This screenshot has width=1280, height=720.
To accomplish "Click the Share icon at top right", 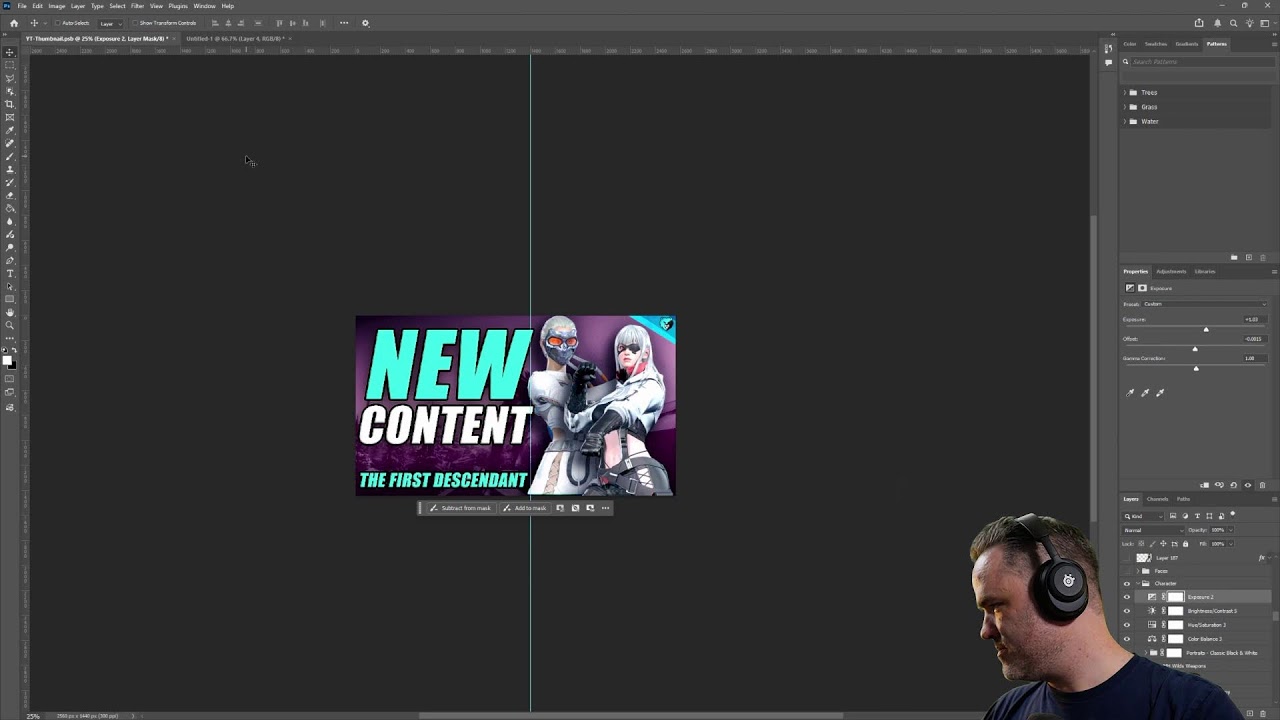I will 1199,23.
